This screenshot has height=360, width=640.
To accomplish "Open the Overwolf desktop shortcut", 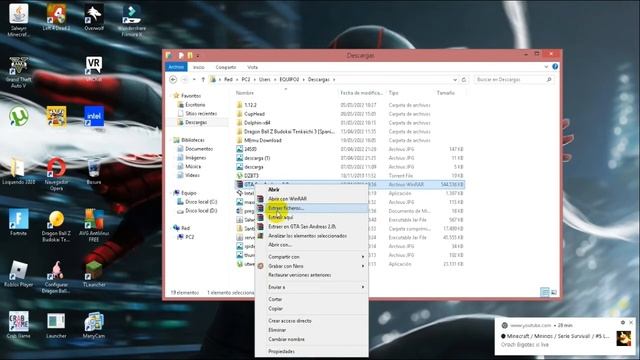I will point(94,17).
